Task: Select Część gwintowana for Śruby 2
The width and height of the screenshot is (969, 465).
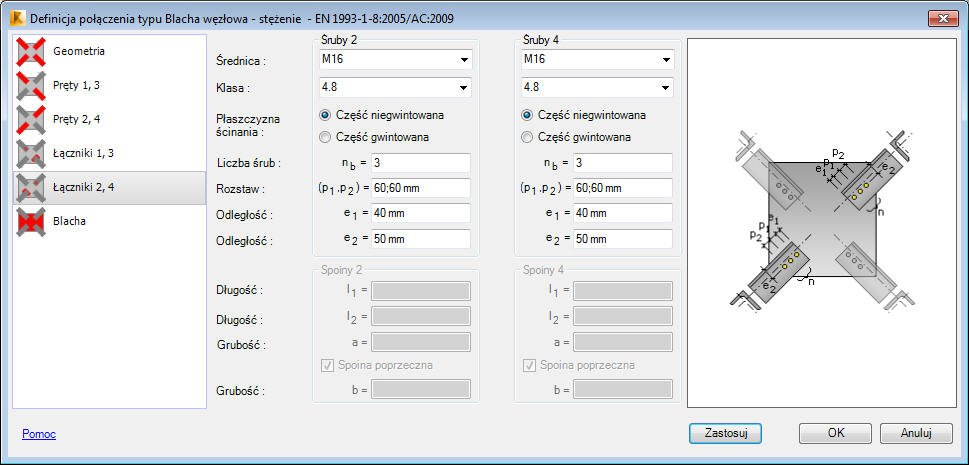Action: pyautogui.click(x=375, y=137)
